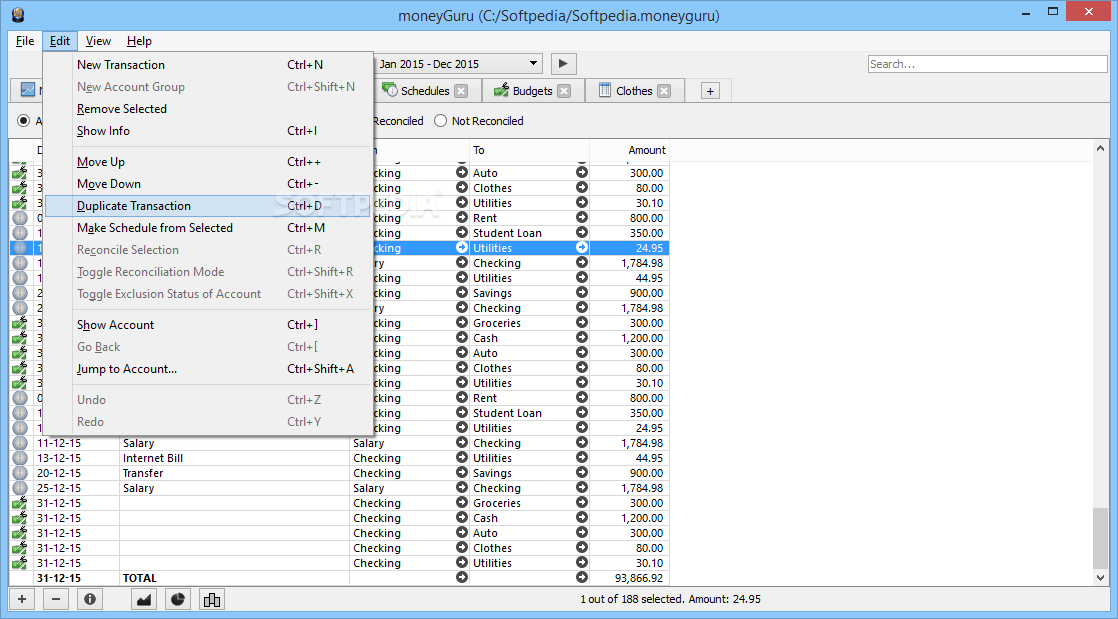Open the Help menu
The image size is (1118, 619).
139,41
